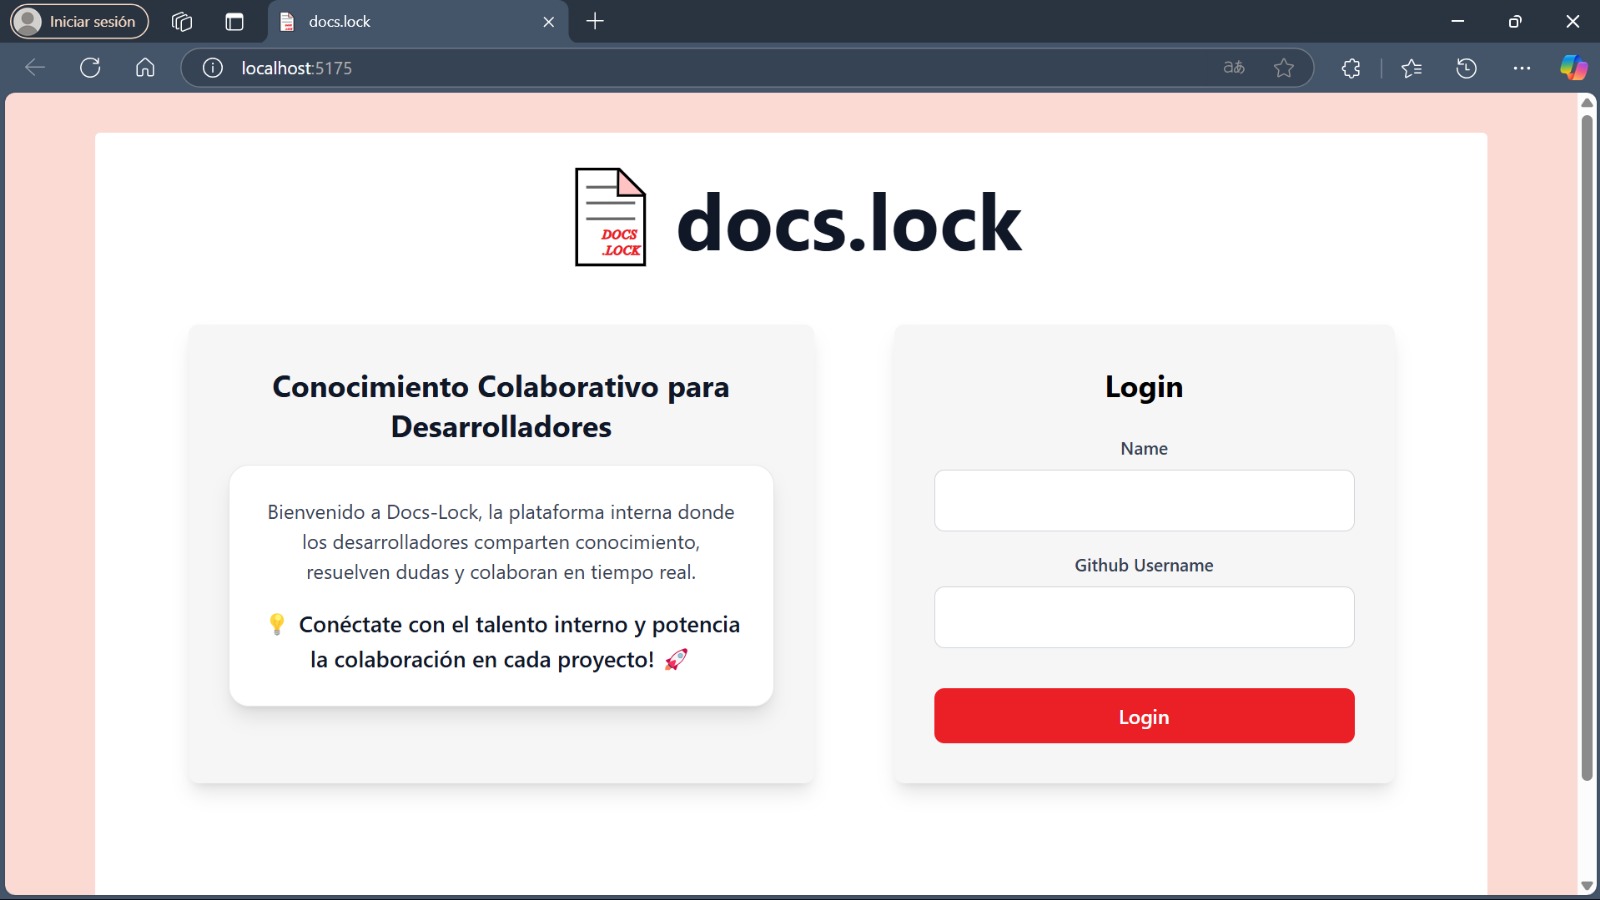
Task: Open the workspaces icon
Action: point(182,21)
